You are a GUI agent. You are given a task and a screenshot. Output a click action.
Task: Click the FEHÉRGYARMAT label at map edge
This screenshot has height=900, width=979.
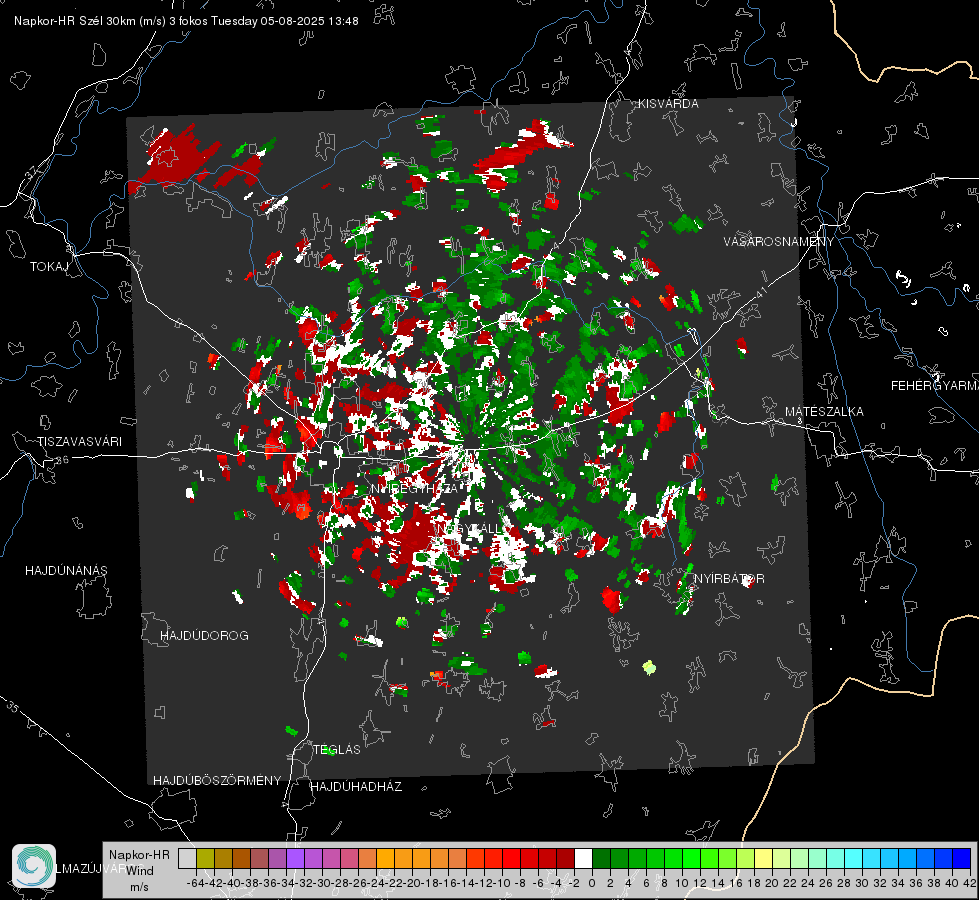tap(934, 386)
